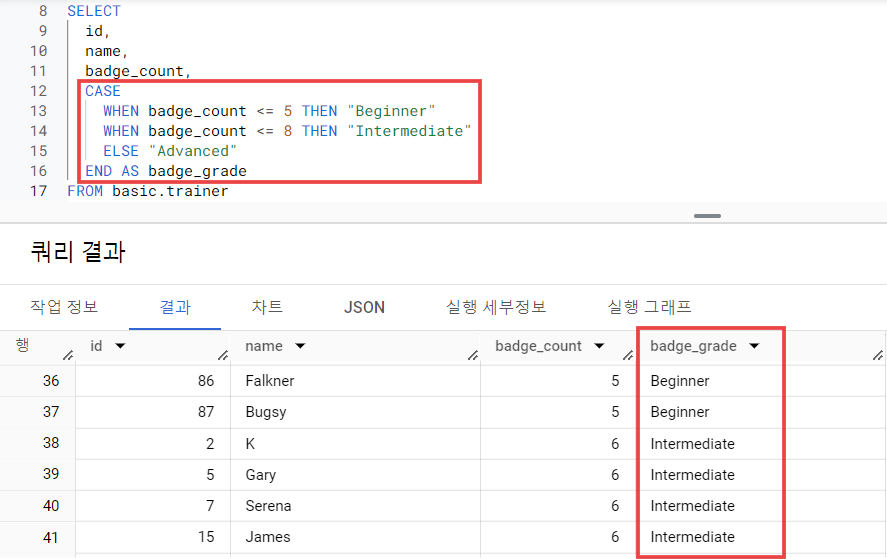Click line number 17 in the gutter
This screenshot has height=559, width=887.
click(38, 191)
